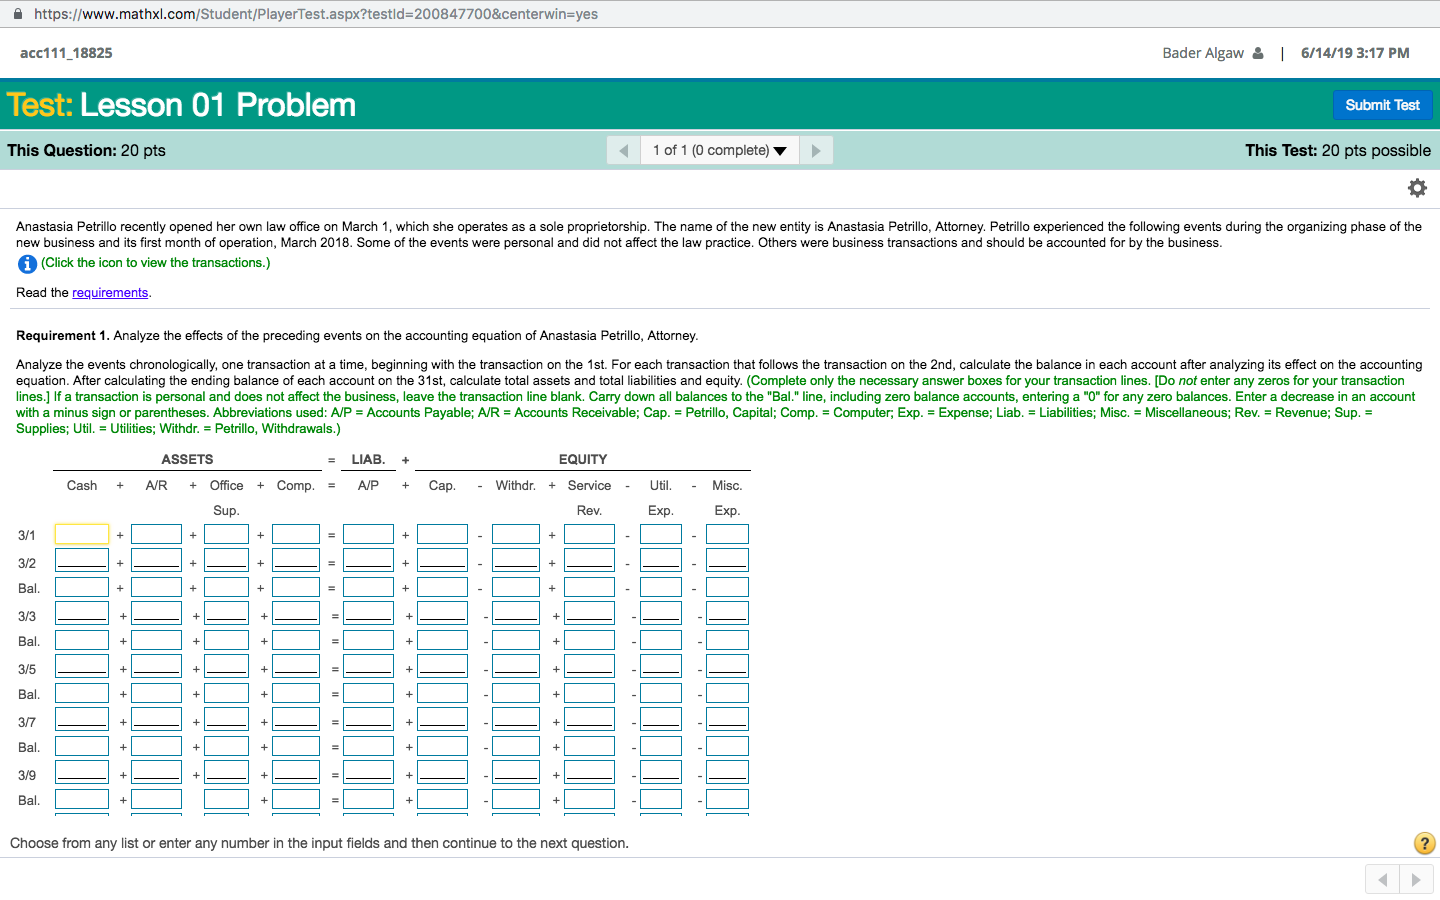
Task: Select the Misc. Exp. field on 3/7 row
Action: coord(727,719)
